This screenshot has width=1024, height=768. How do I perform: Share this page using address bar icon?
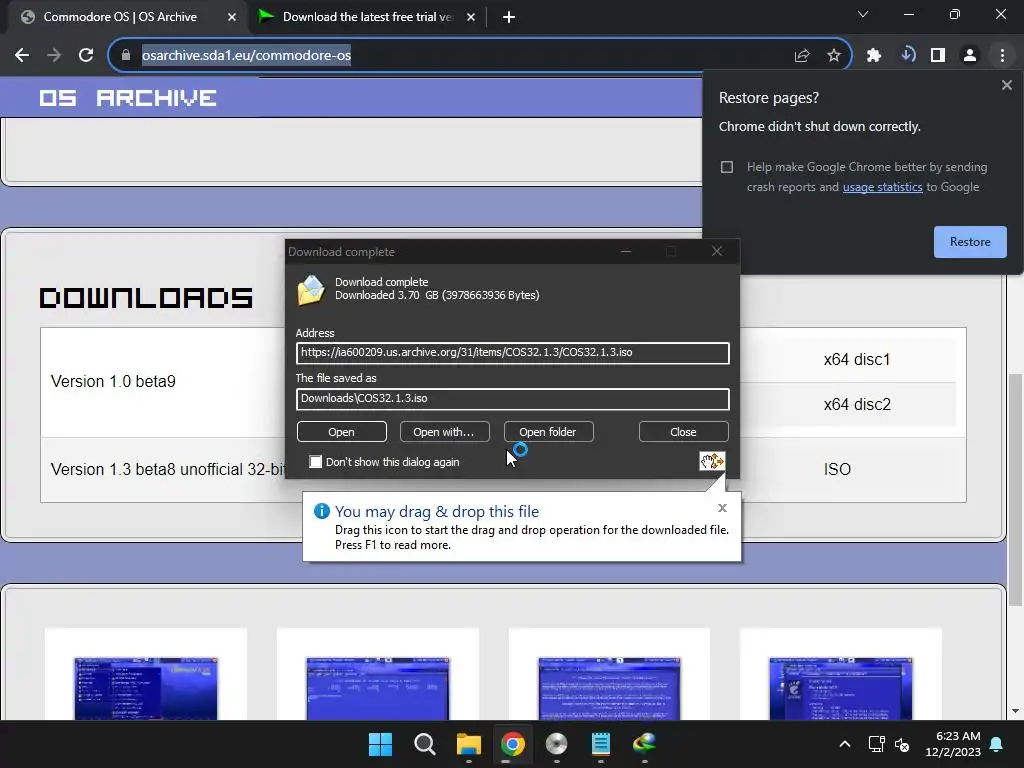[x=802, y=56]
